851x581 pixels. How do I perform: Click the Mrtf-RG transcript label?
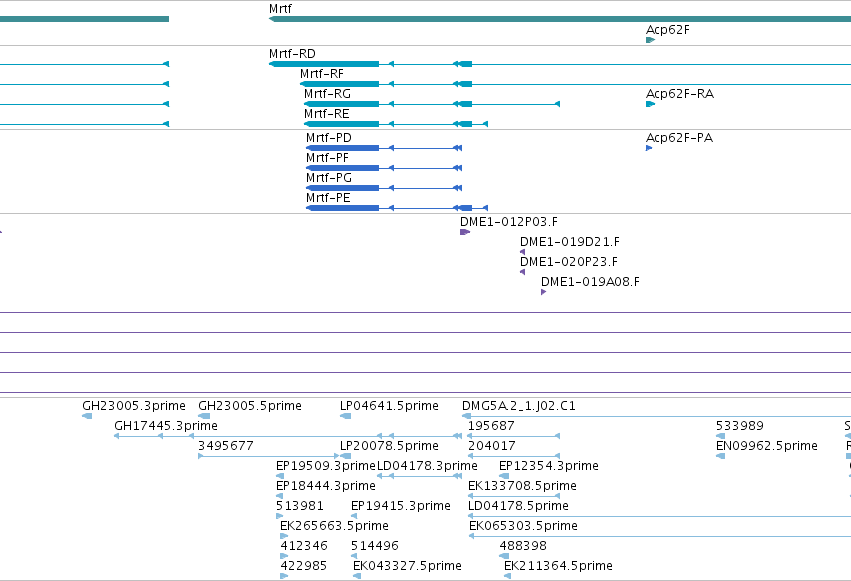(x=327, y=94)
